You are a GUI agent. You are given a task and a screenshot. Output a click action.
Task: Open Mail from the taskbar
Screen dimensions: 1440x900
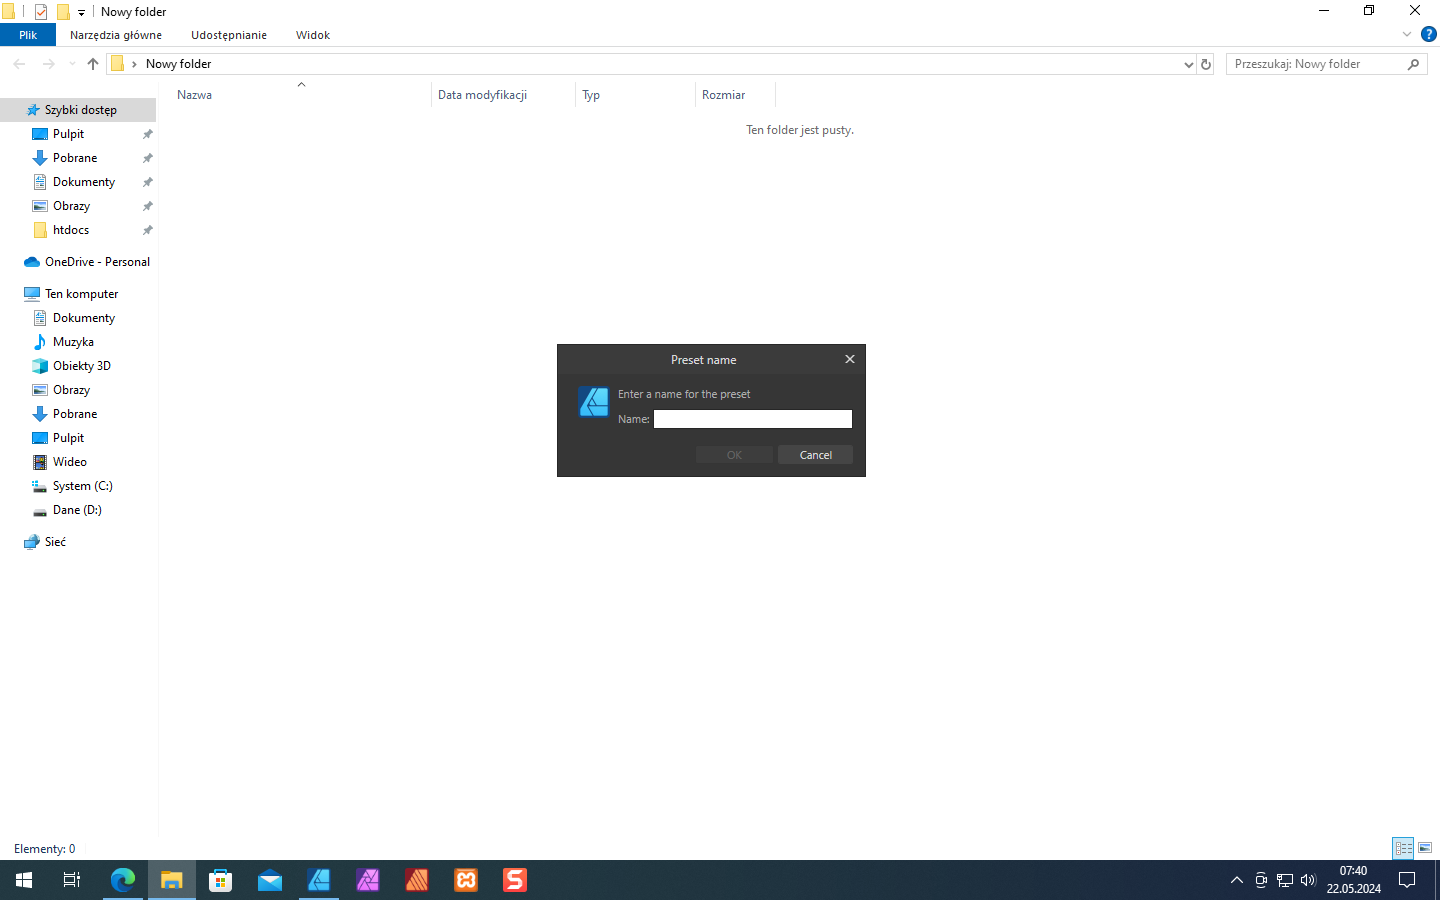269,880
